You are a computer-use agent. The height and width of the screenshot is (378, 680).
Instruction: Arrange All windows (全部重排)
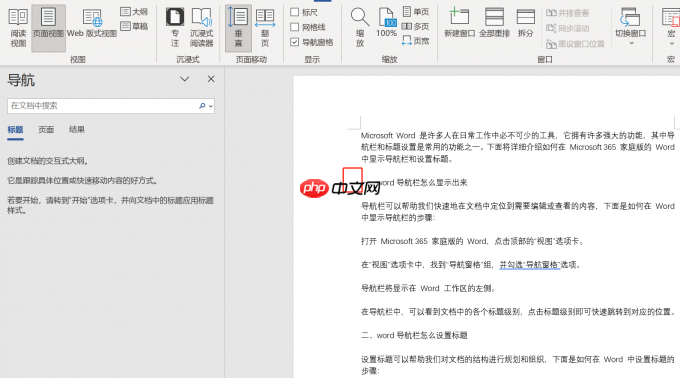click(x=494, y=23)
